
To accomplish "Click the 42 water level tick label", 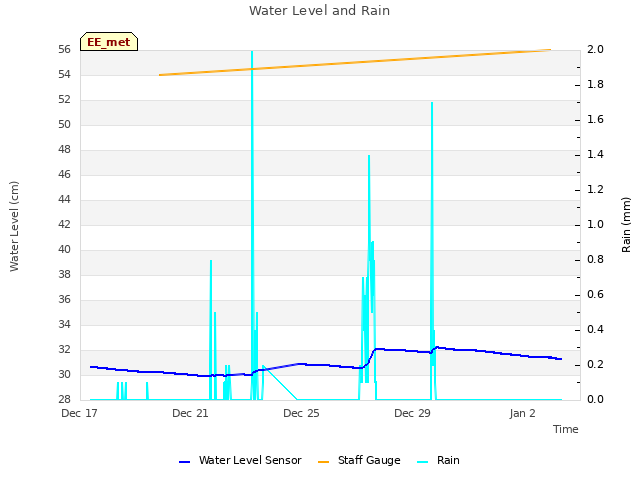I will point(64,224).
